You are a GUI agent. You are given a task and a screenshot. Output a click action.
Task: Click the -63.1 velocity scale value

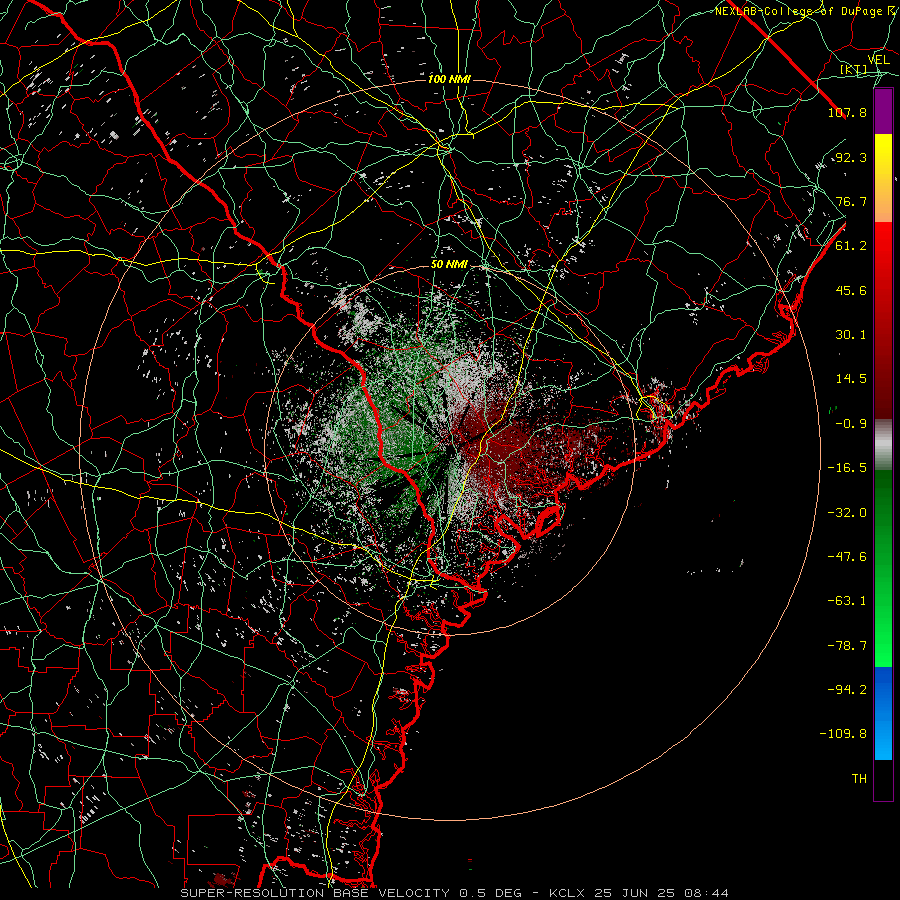(x=847, y=601)
